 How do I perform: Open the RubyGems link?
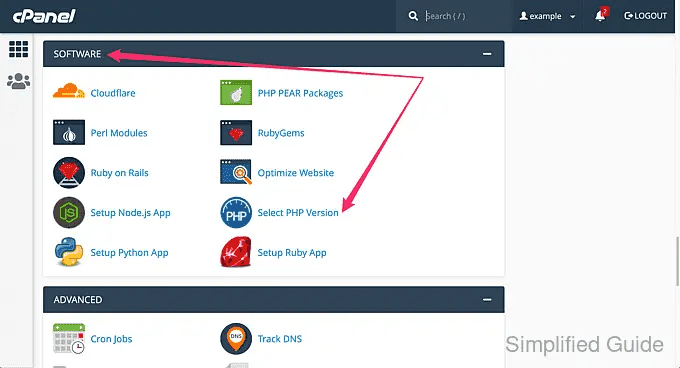[x=281, y=133]
